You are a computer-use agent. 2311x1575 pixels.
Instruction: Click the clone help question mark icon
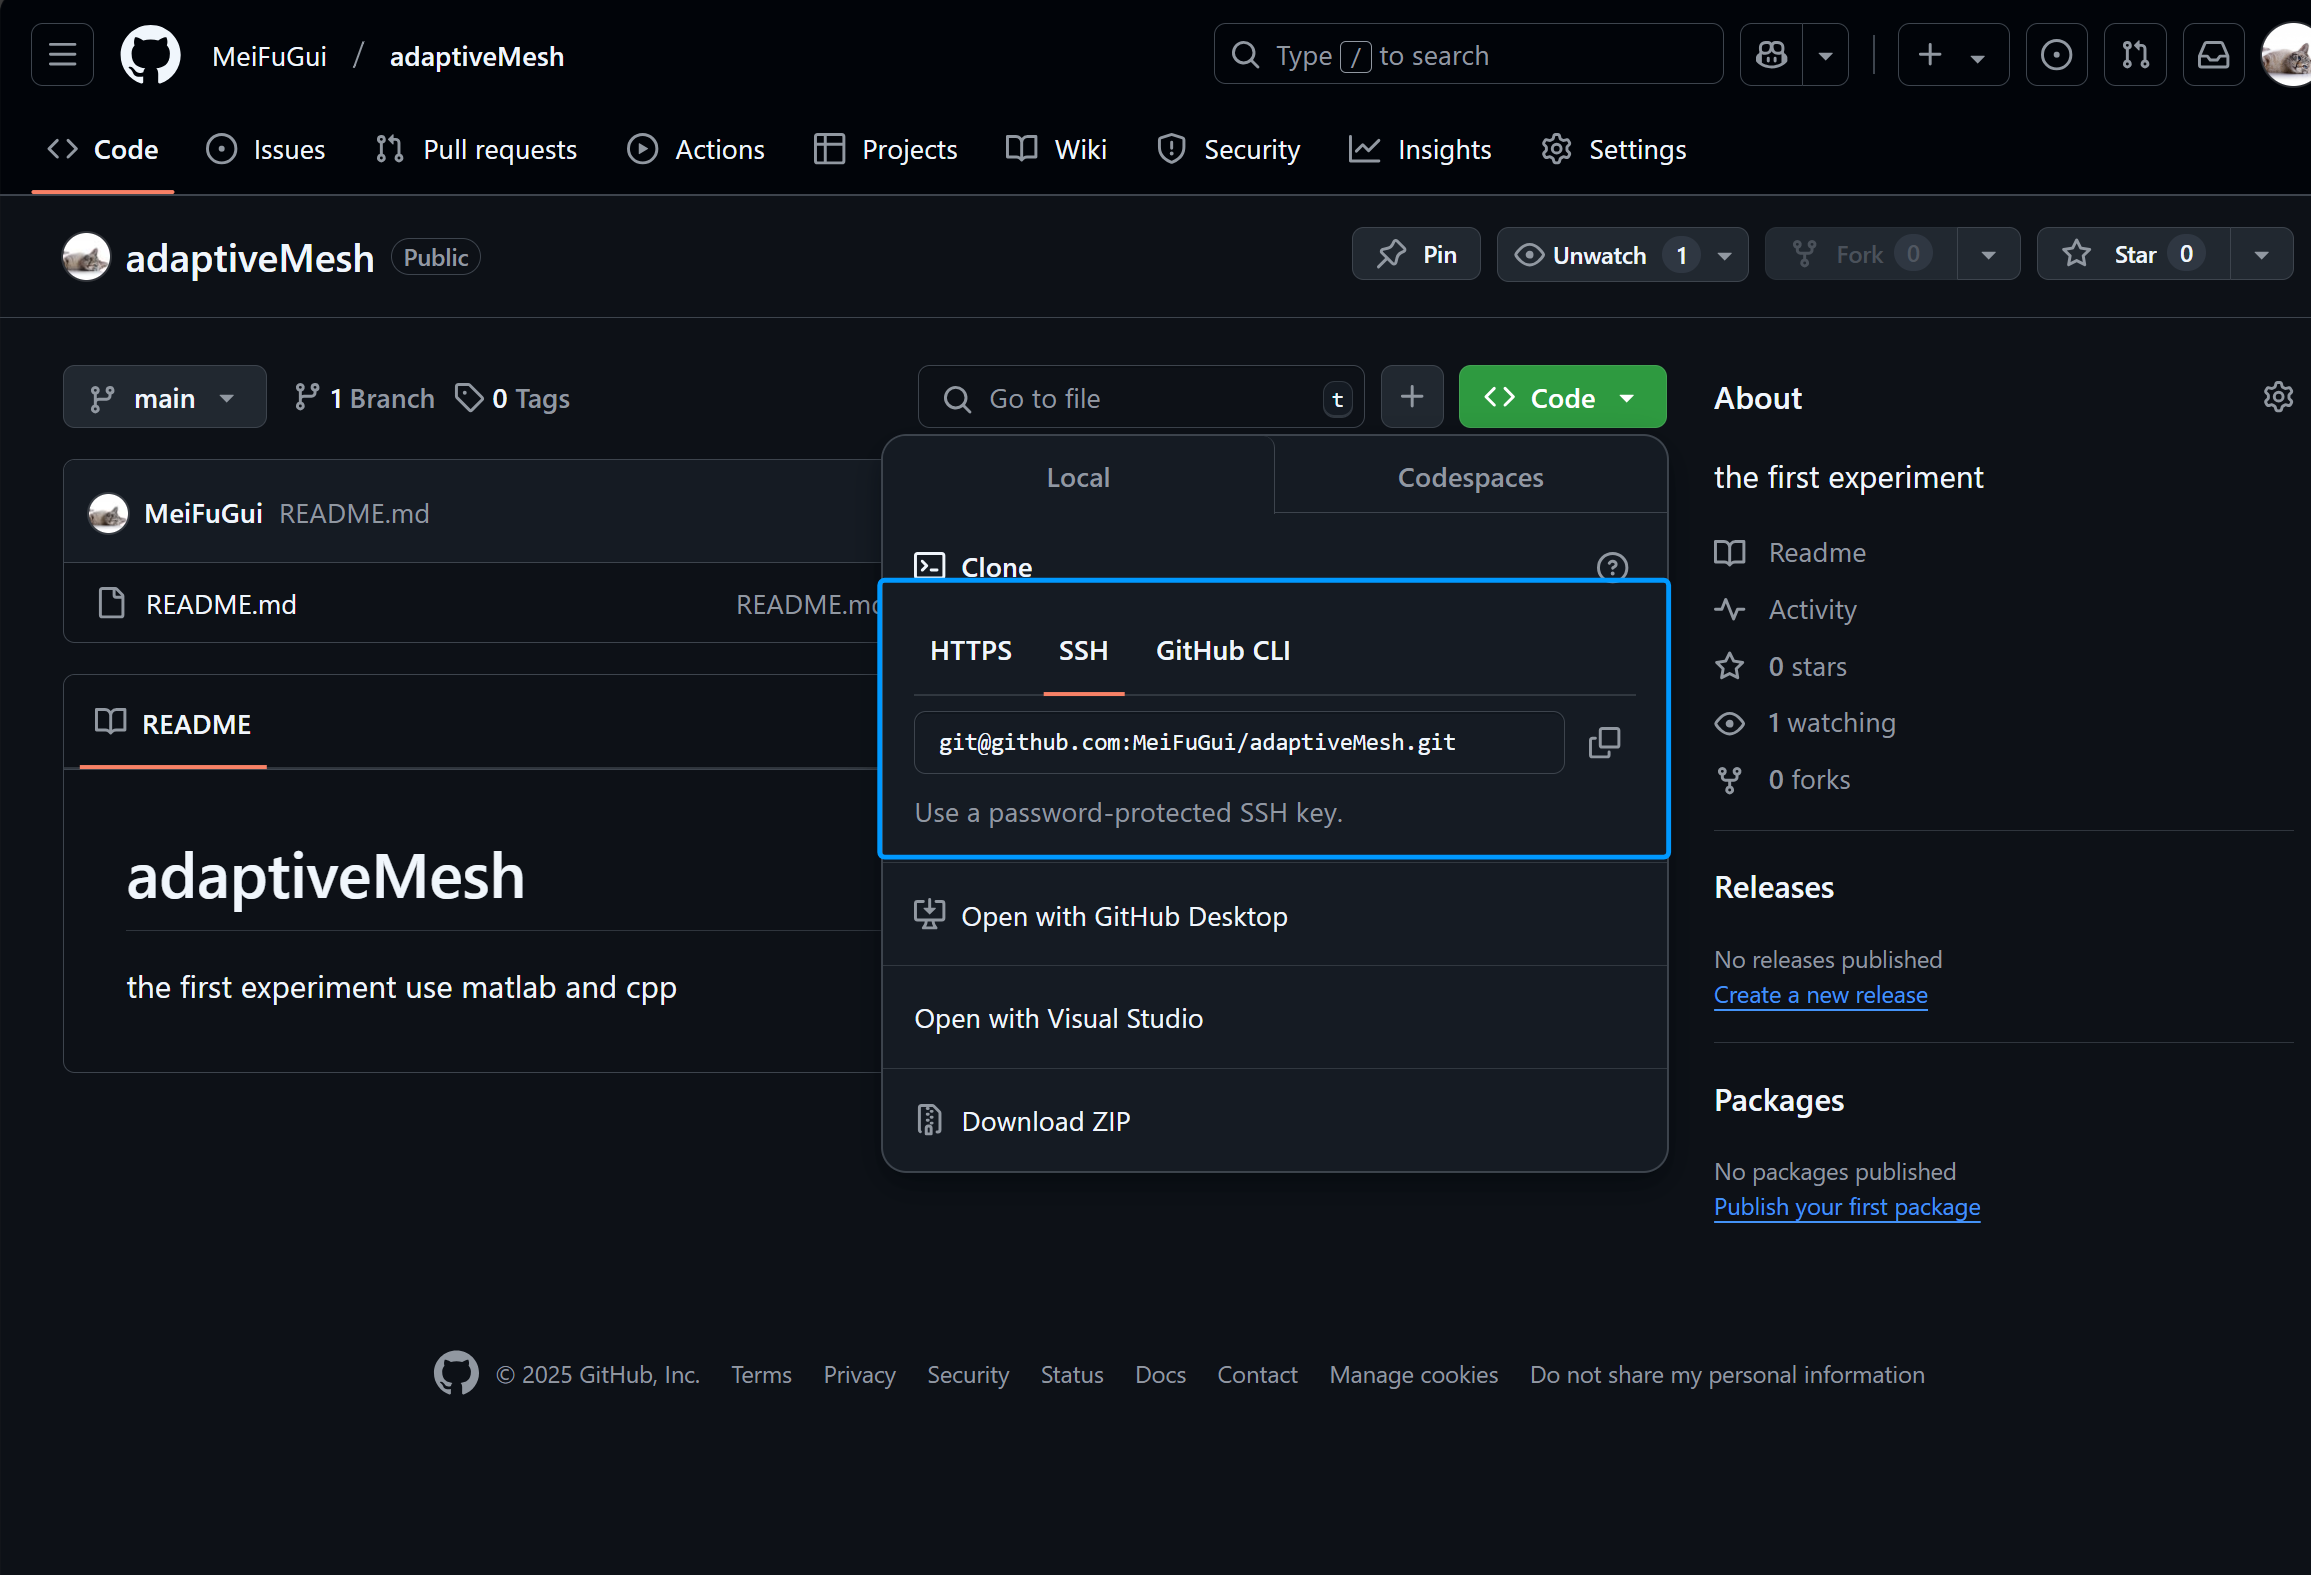[1612, 567]
